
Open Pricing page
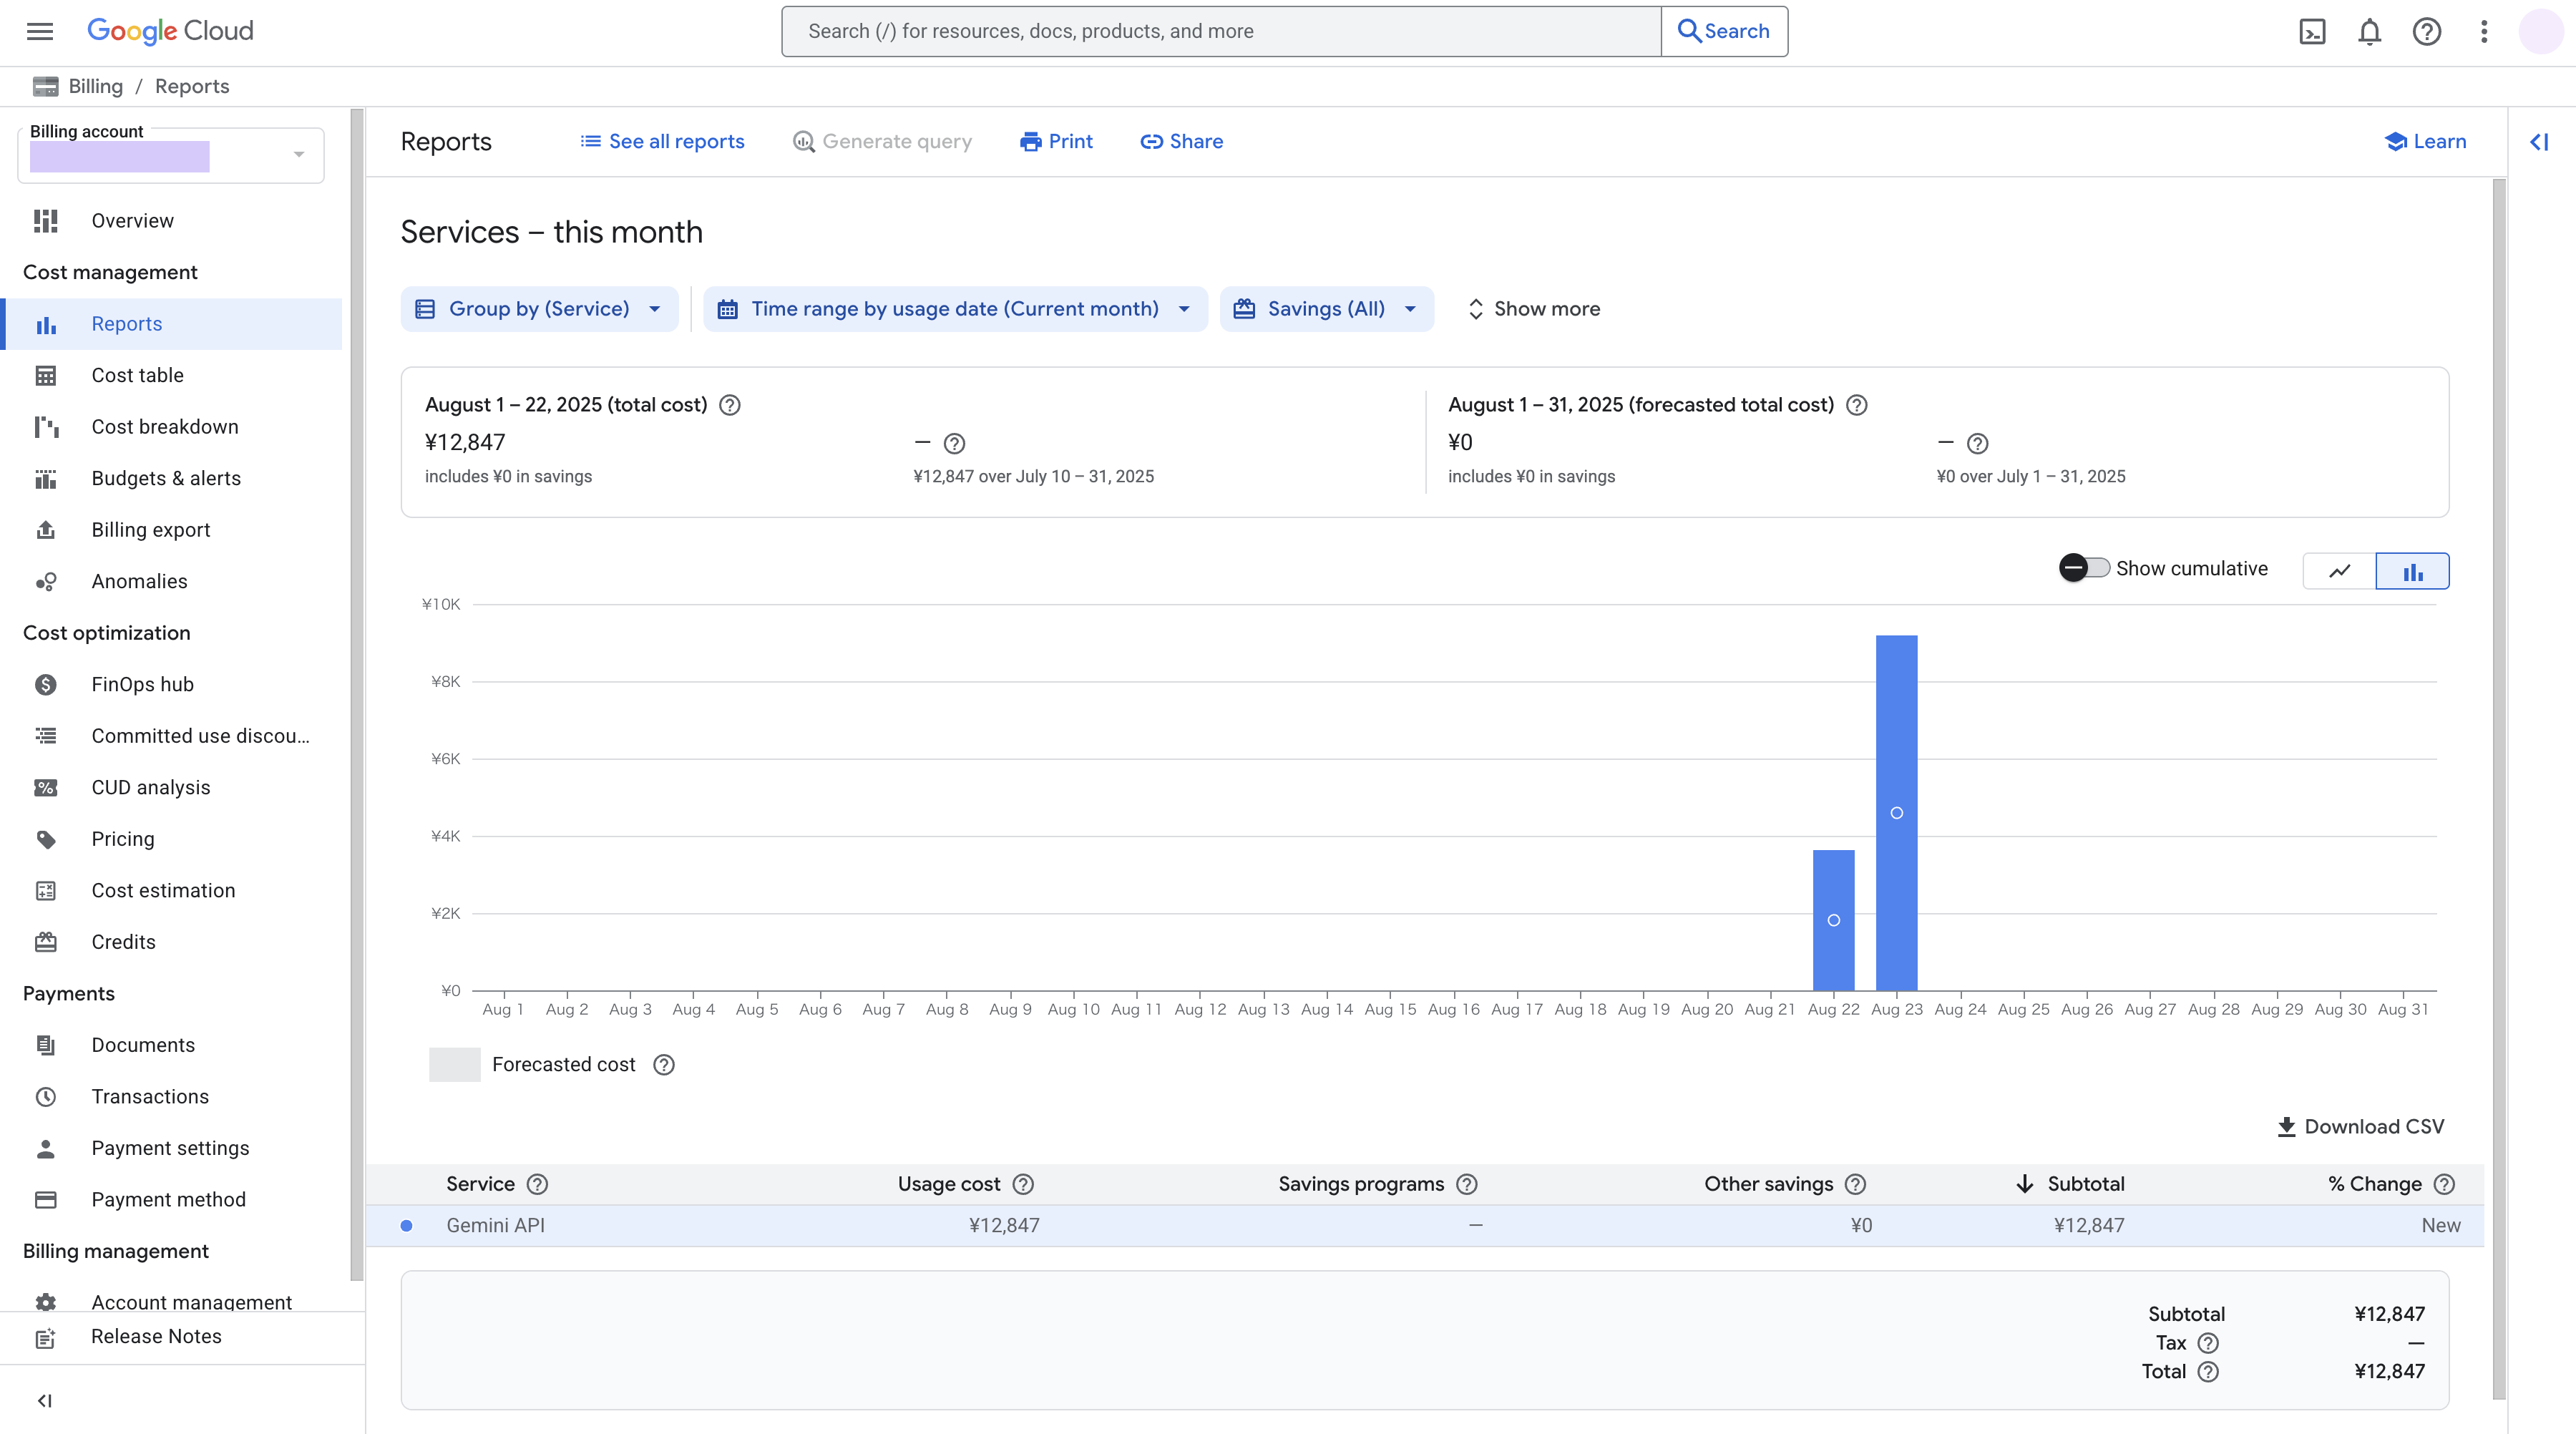click(171, 839)
